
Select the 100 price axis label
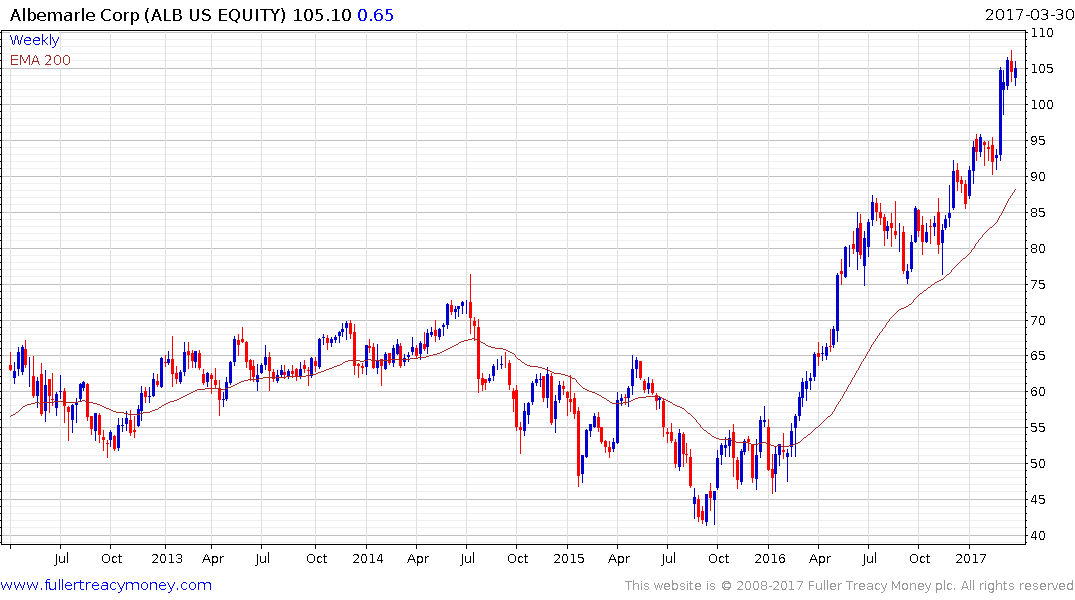click(1042, 105)
